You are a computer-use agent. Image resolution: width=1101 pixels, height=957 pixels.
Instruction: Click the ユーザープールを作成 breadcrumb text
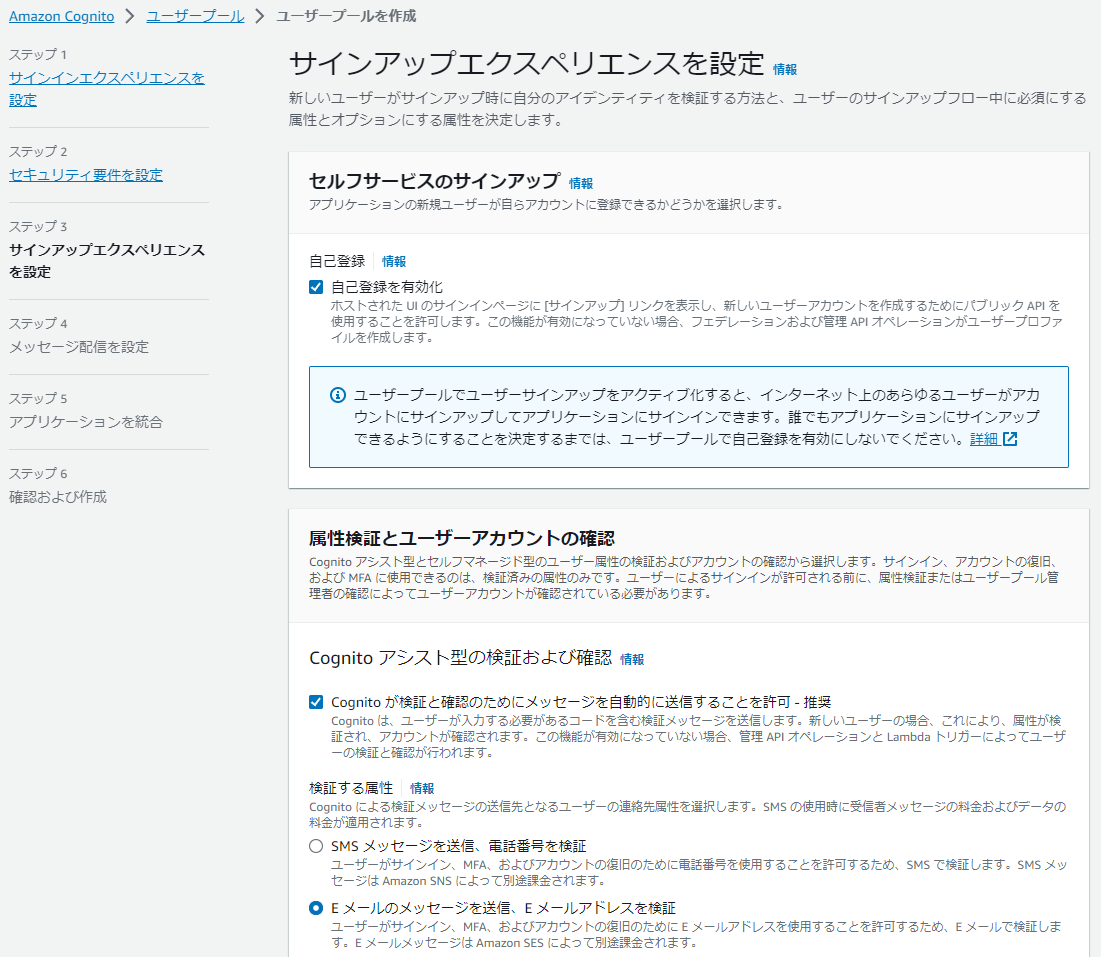click(346, 16)
